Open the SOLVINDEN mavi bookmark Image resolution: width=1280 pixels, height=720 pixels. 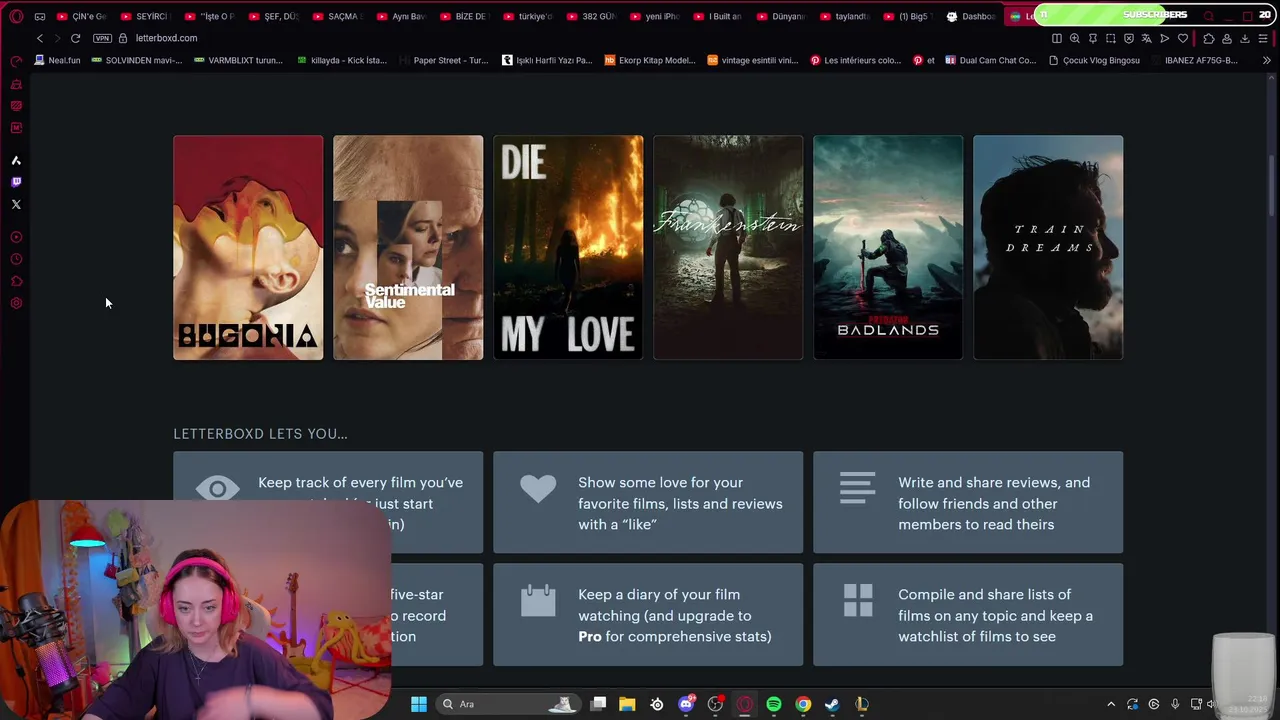pos(137,60)
